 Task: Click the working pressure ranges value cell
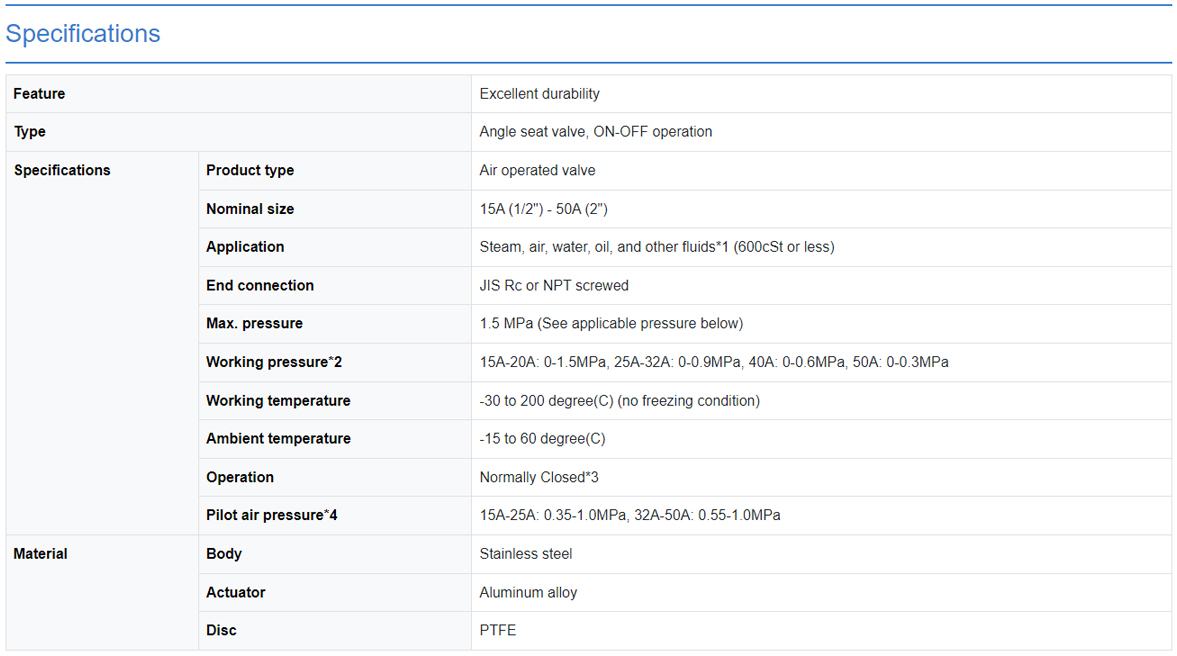point(713,362)
